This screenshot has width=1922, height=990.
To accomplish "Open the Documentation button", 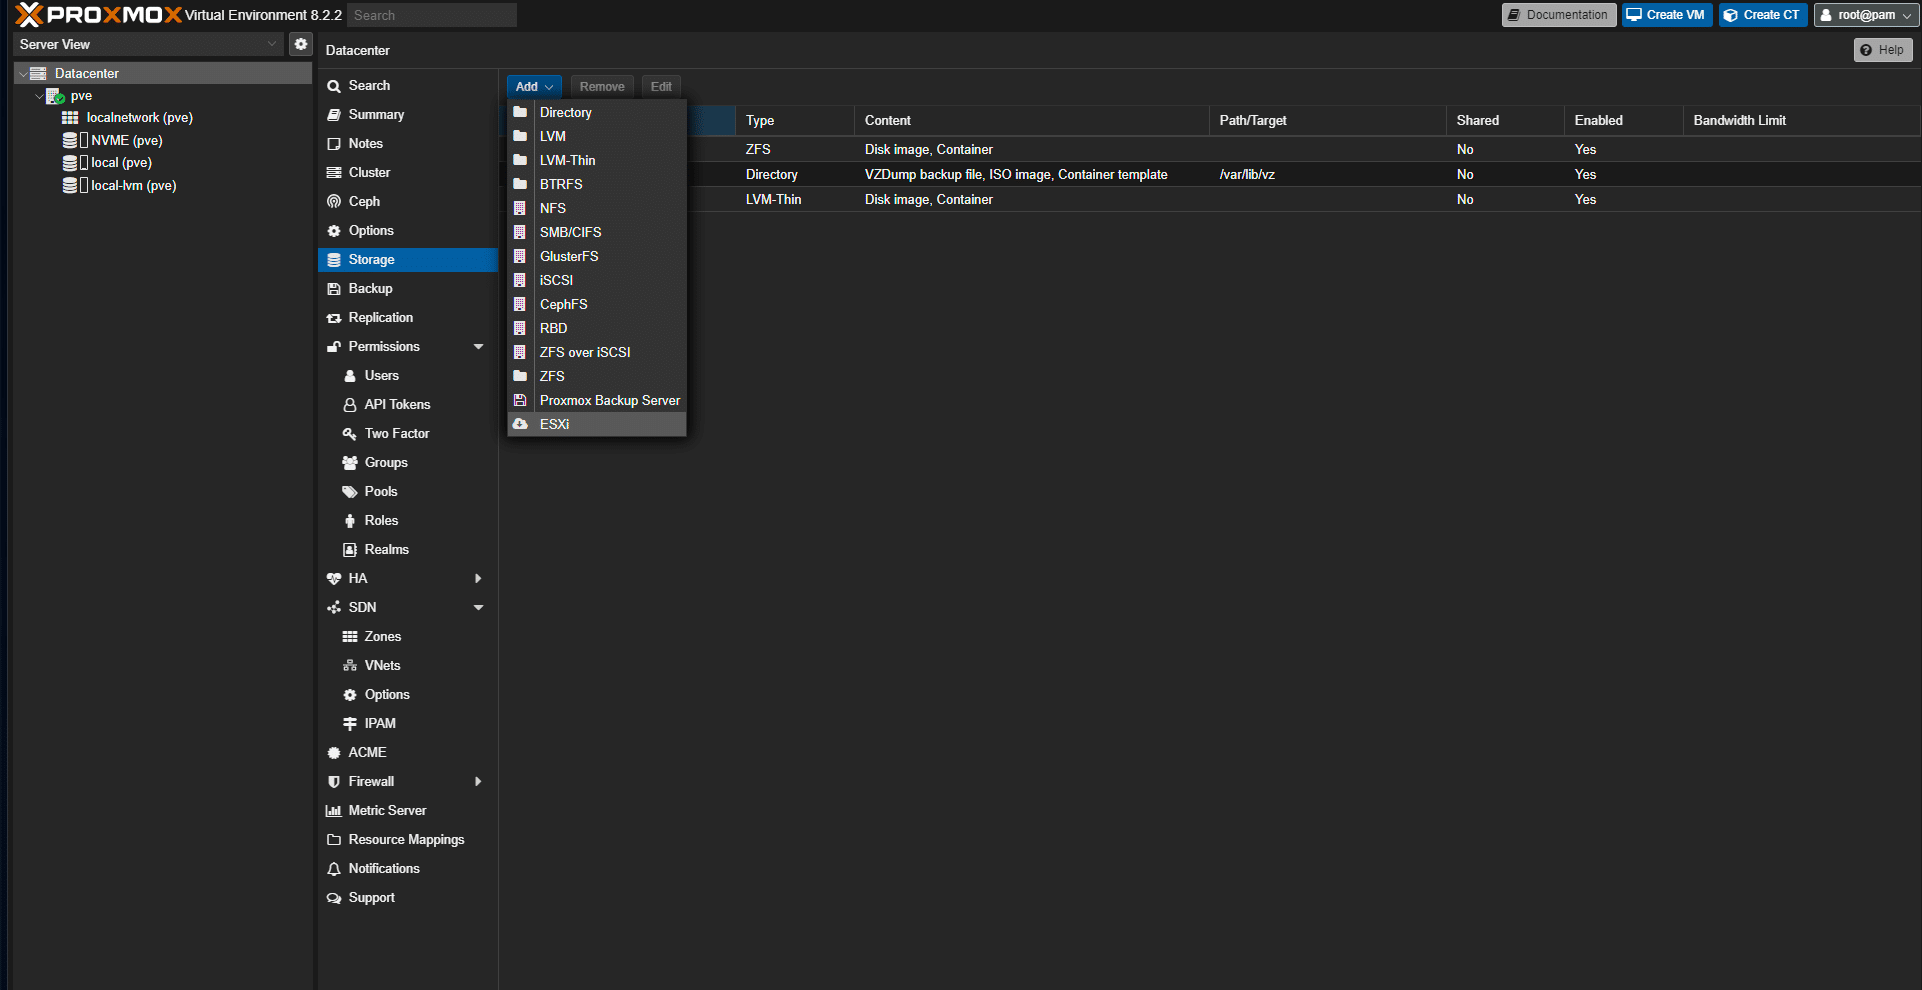I will click(x=1558, y=15).
